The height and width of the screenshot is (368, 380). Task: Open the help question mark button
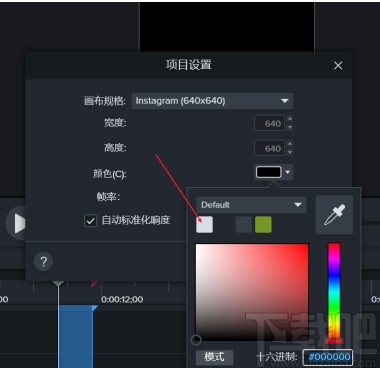pos(43,262)
